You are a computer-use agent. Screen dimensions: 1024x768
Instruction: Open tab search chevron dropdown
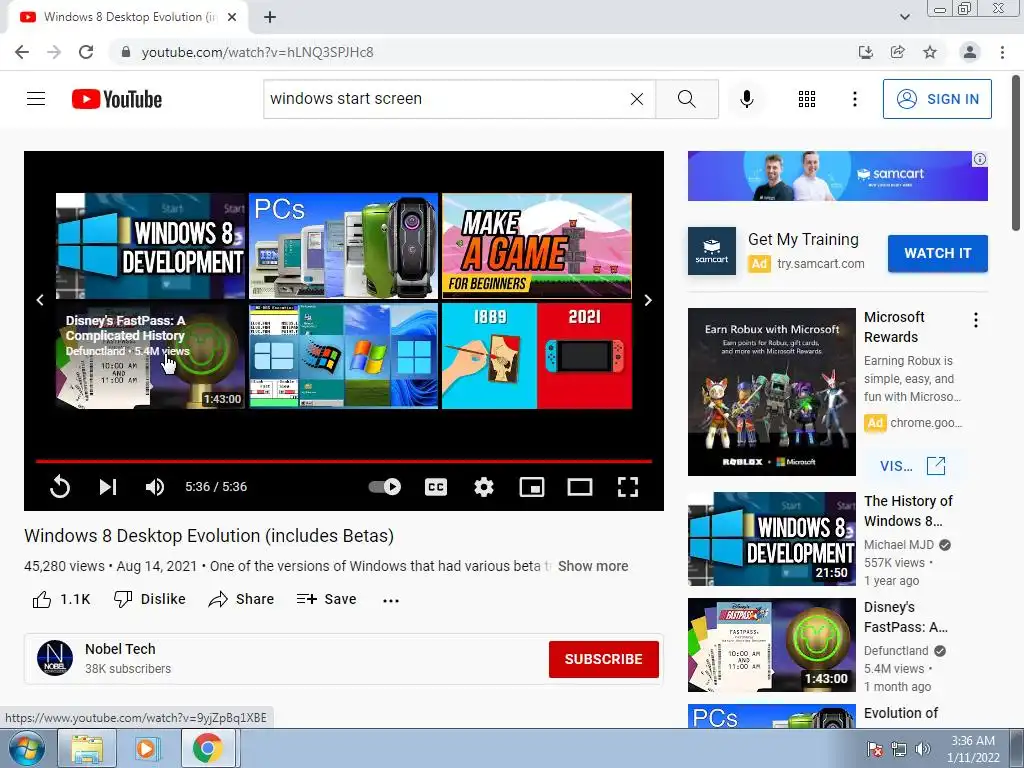pyautogui.click(x=905, y=17)
